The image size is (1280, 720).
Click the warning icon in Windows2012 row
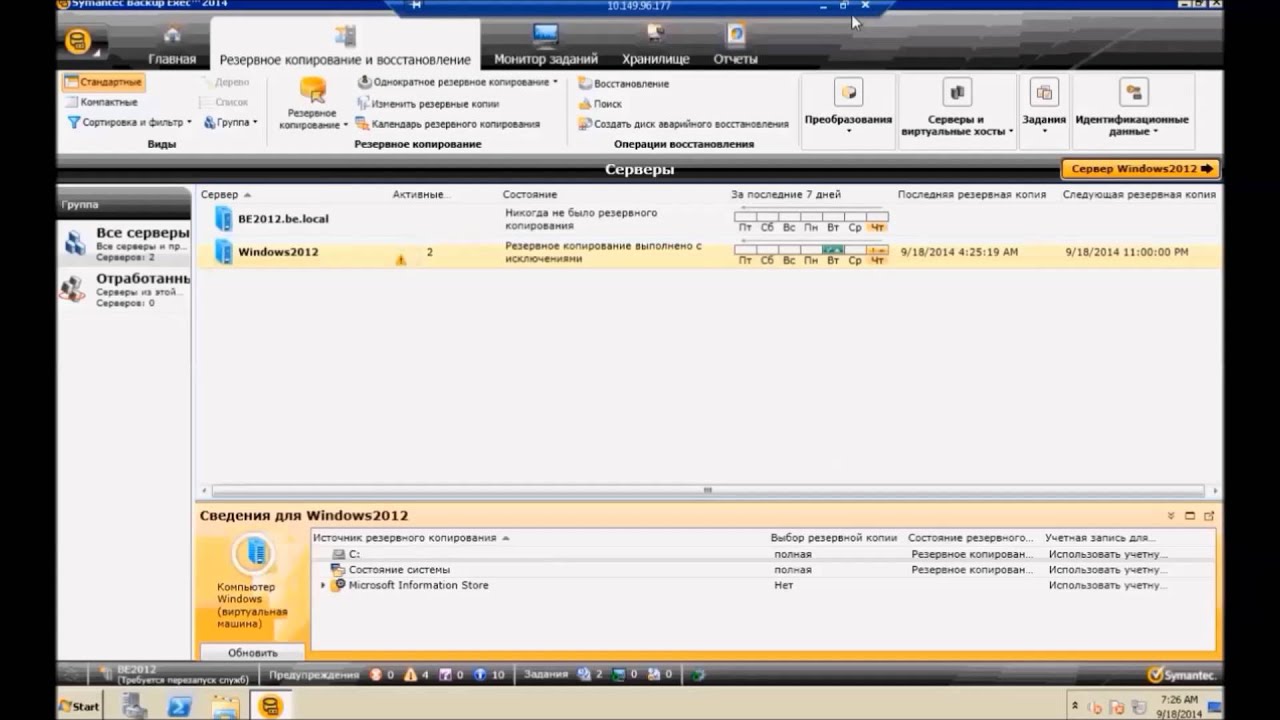401,259
